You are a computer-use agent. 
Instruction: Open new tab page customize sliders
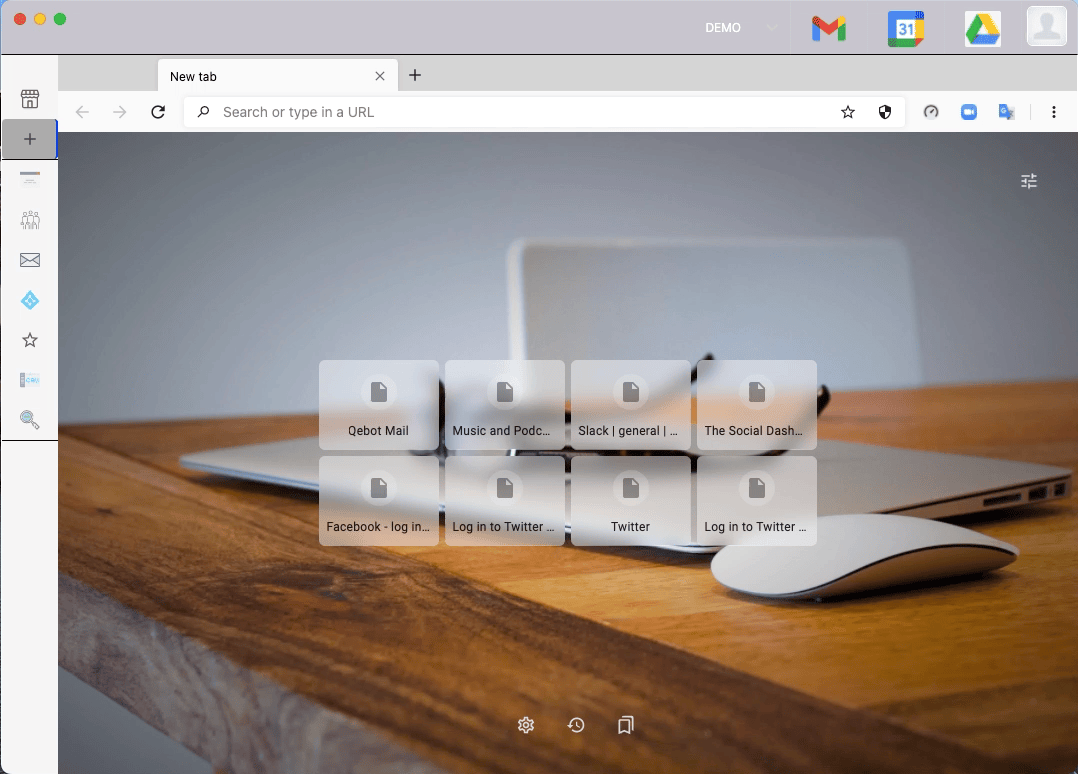pos(1029,181)
